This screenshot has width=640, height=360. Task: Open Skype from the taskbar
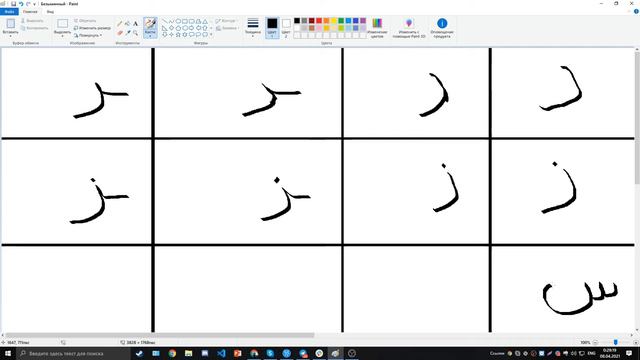pos(270,353)
